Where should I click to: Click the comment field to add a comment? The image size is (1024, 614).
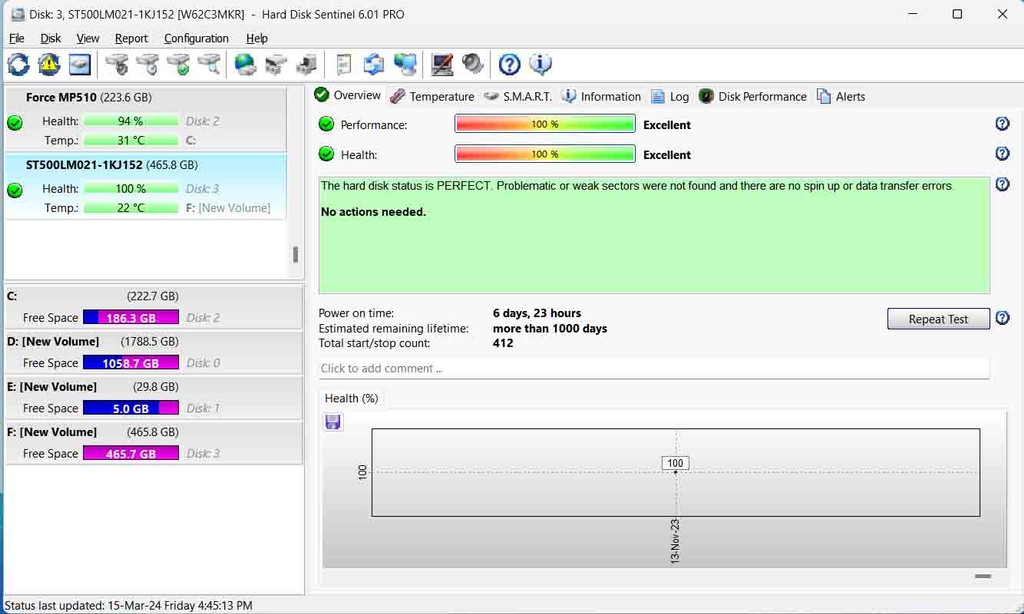(653, 368)
